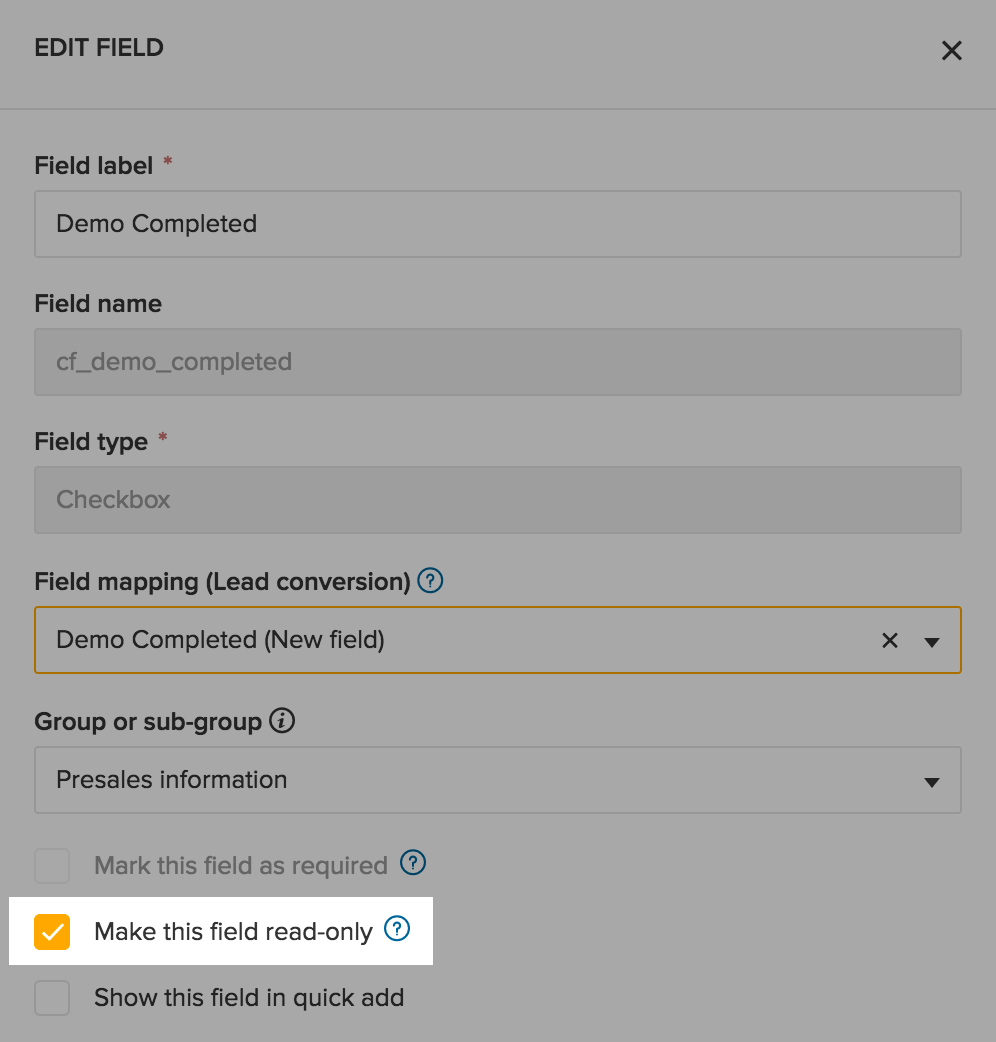Expand the Group or sub-group dropdown arrow
996x1042 pixels.
tap(932, 781)
